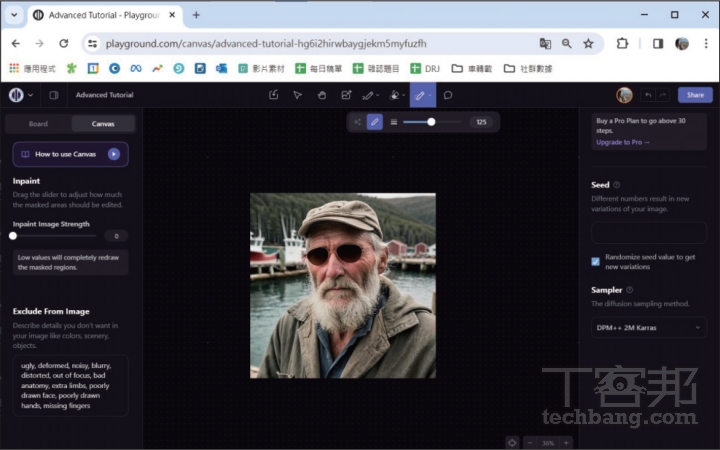The width and height of the screenshot is (720, 450).
Task: Click the undo arrow button
Action: pyautogui.click(x=648, y=95)
